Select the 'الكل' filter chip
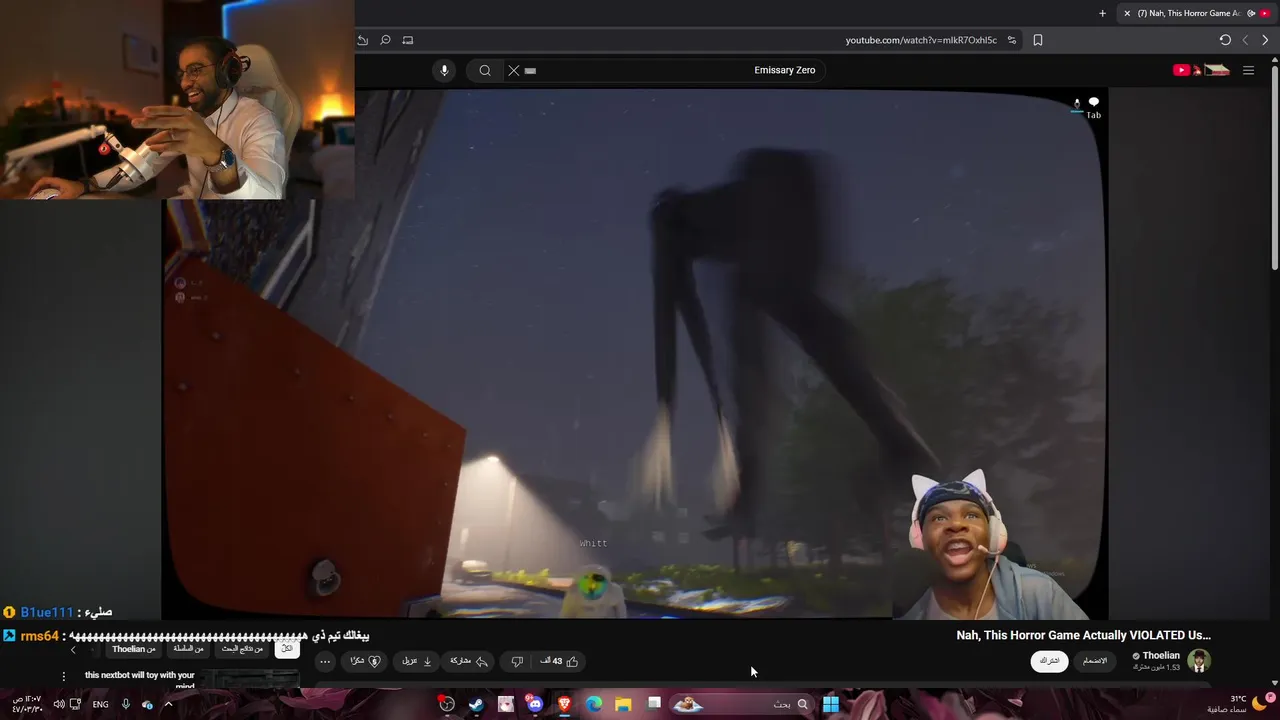 point(287,648)
